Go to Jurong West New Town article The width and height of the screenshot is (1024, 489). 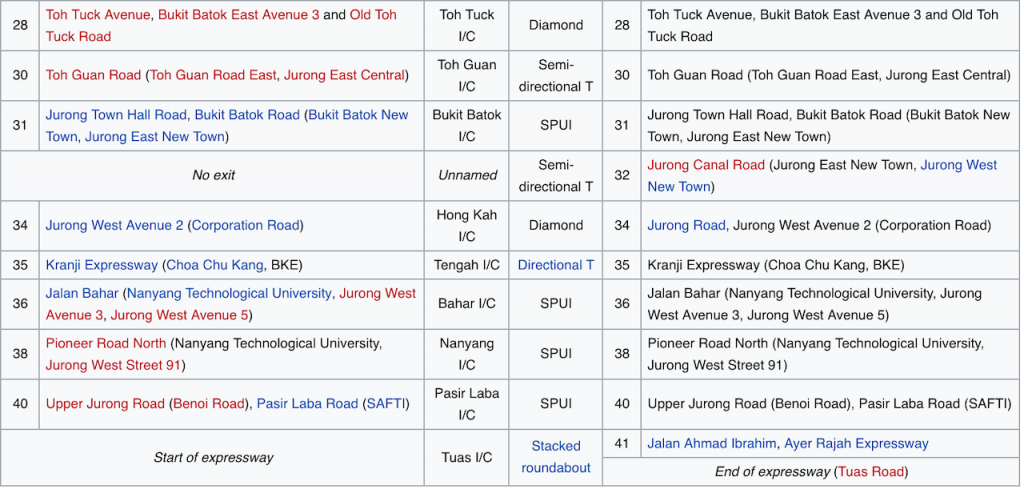[958, 165]
